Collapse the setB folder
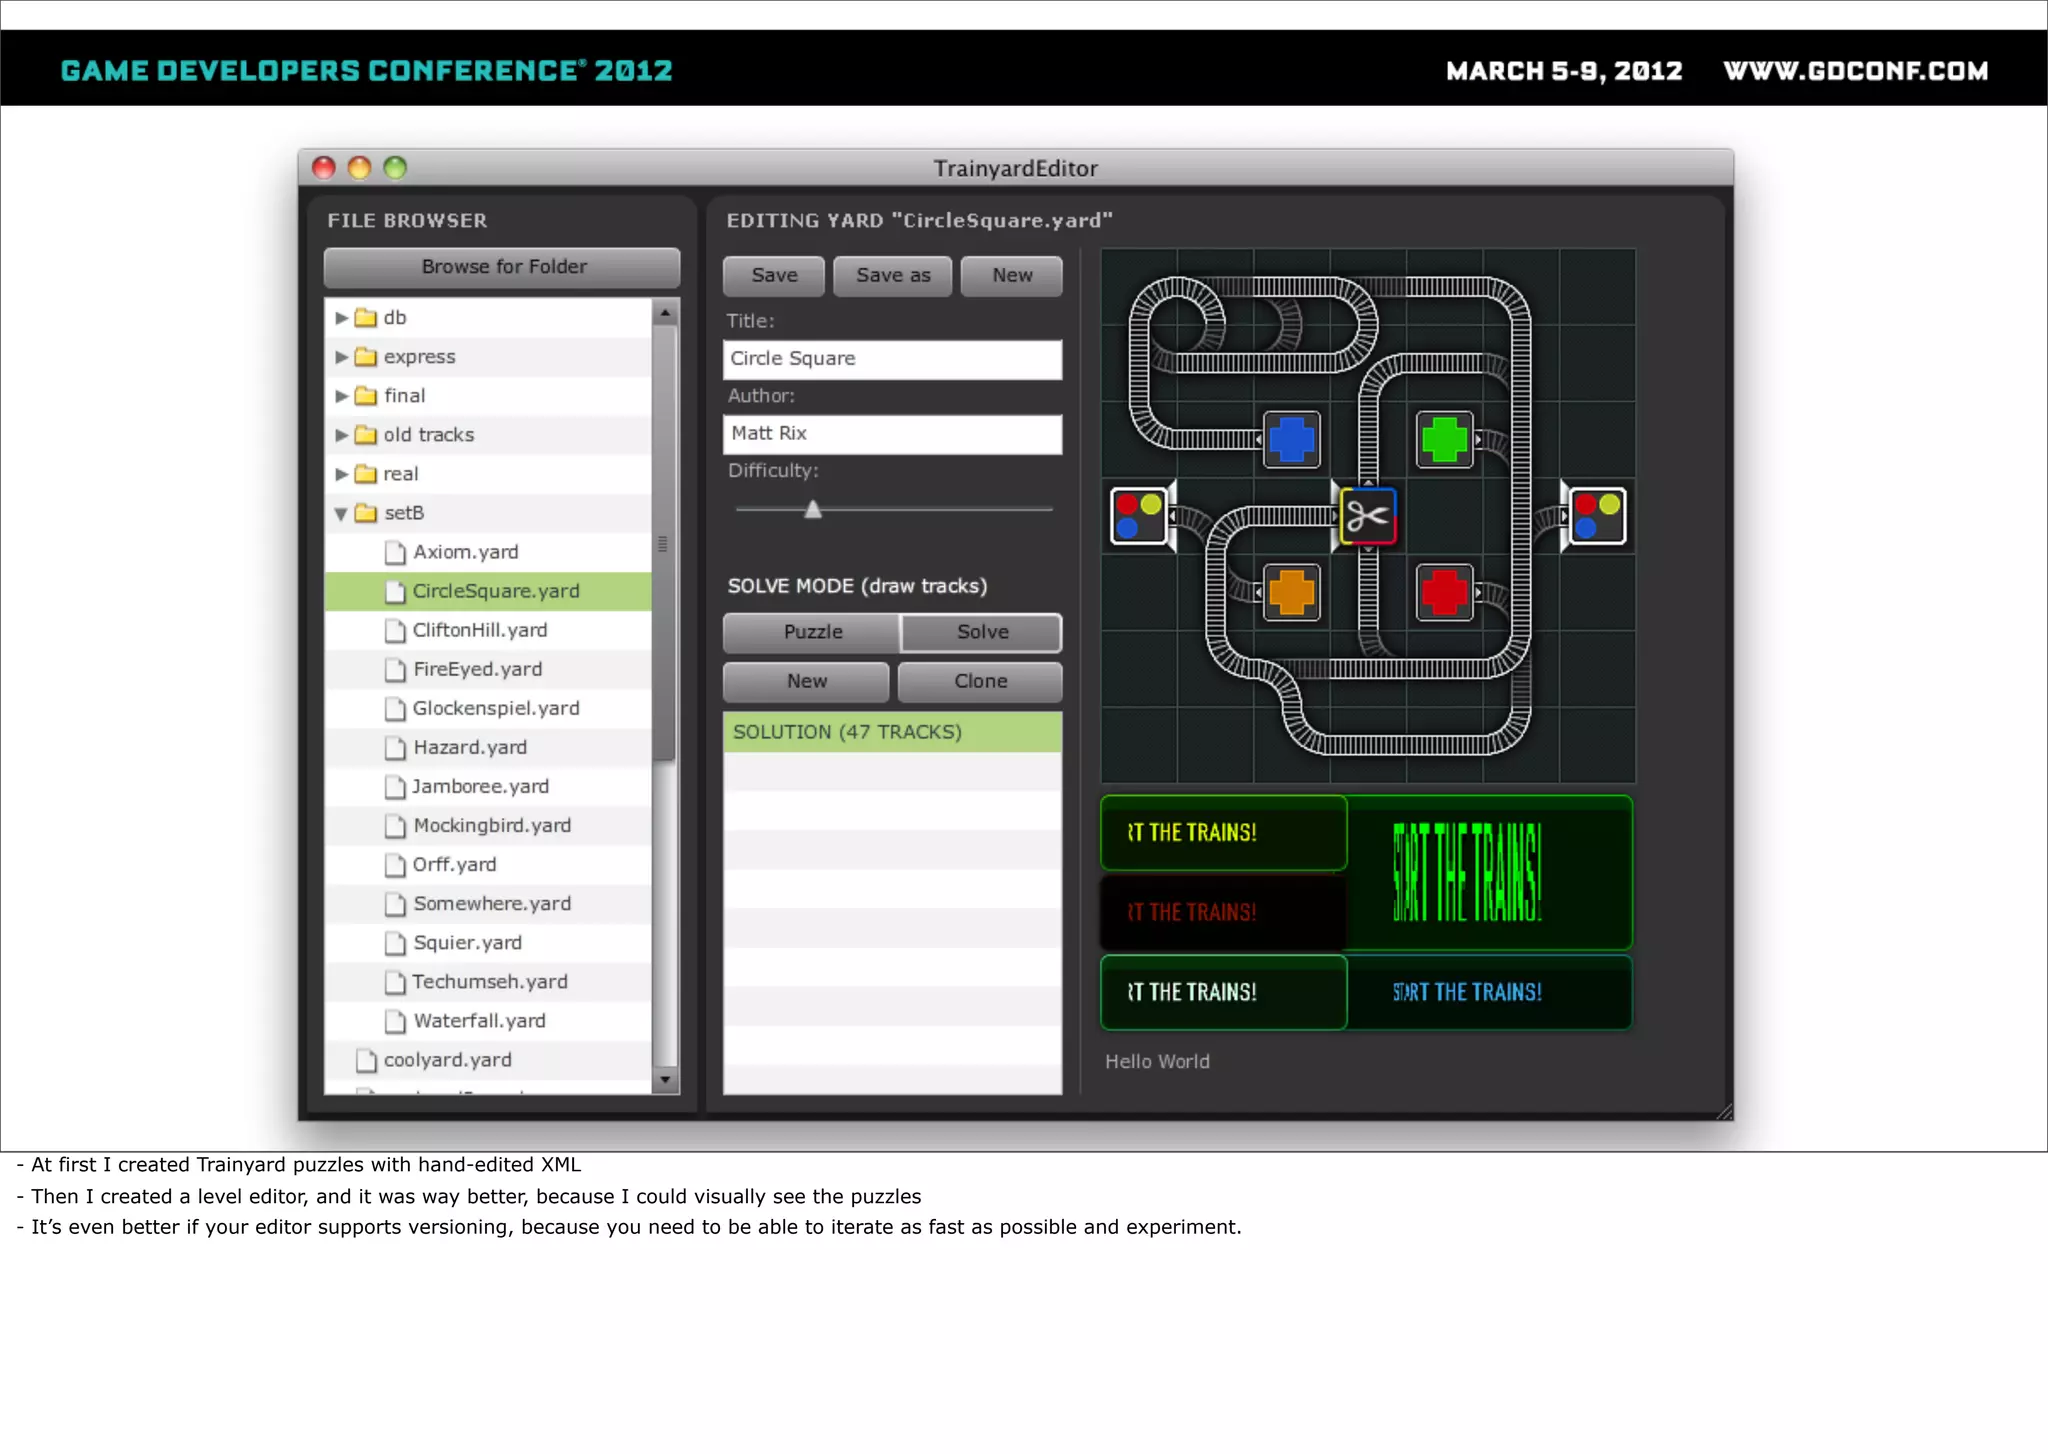Viewport: 2048px width, 1454px height. [x=341, y=514]
